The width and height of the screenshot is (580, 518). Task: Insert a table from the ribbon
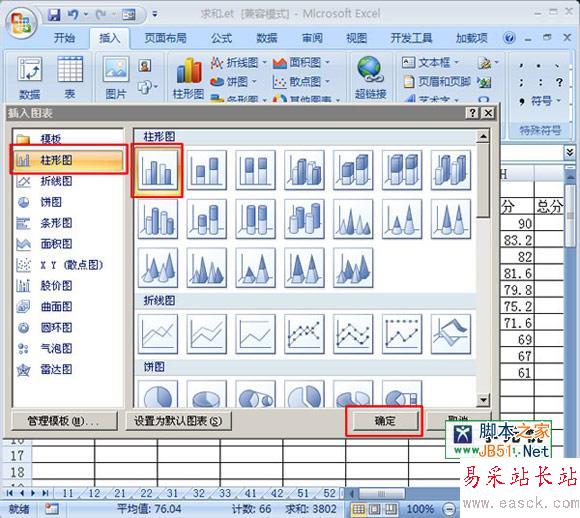[x=70, y=78]
